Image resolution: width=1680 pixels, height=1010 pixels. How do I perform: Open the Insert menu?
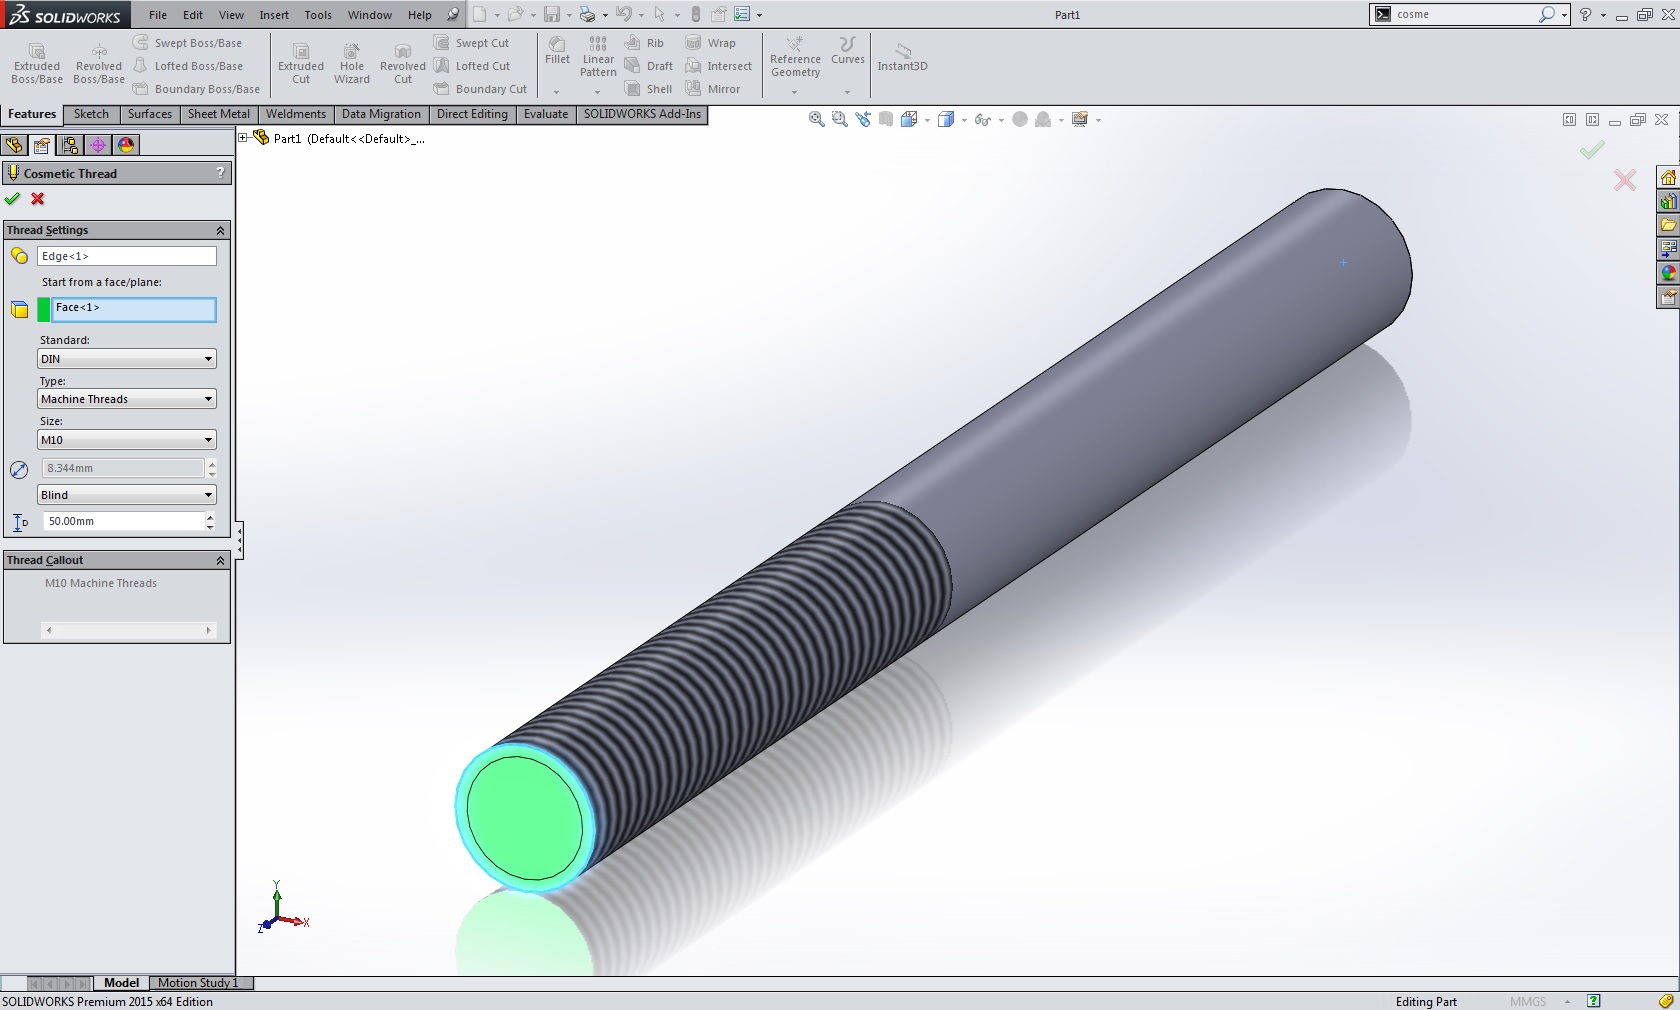273,15
